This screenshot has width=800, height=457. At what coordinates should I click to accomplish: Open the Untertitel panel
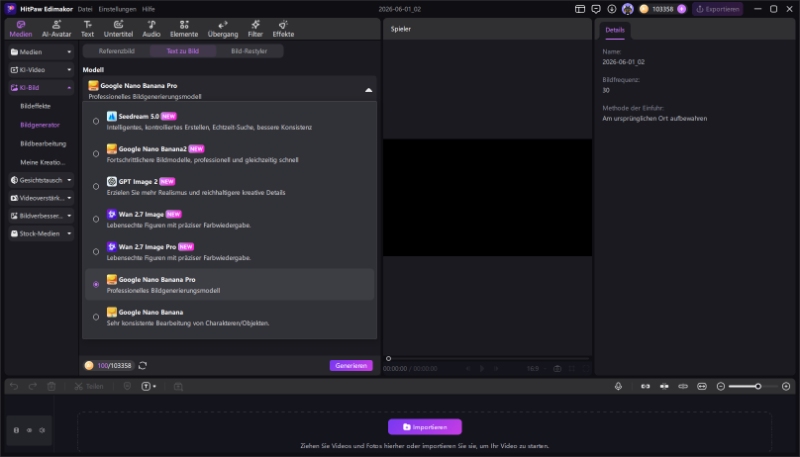point(118,29)
